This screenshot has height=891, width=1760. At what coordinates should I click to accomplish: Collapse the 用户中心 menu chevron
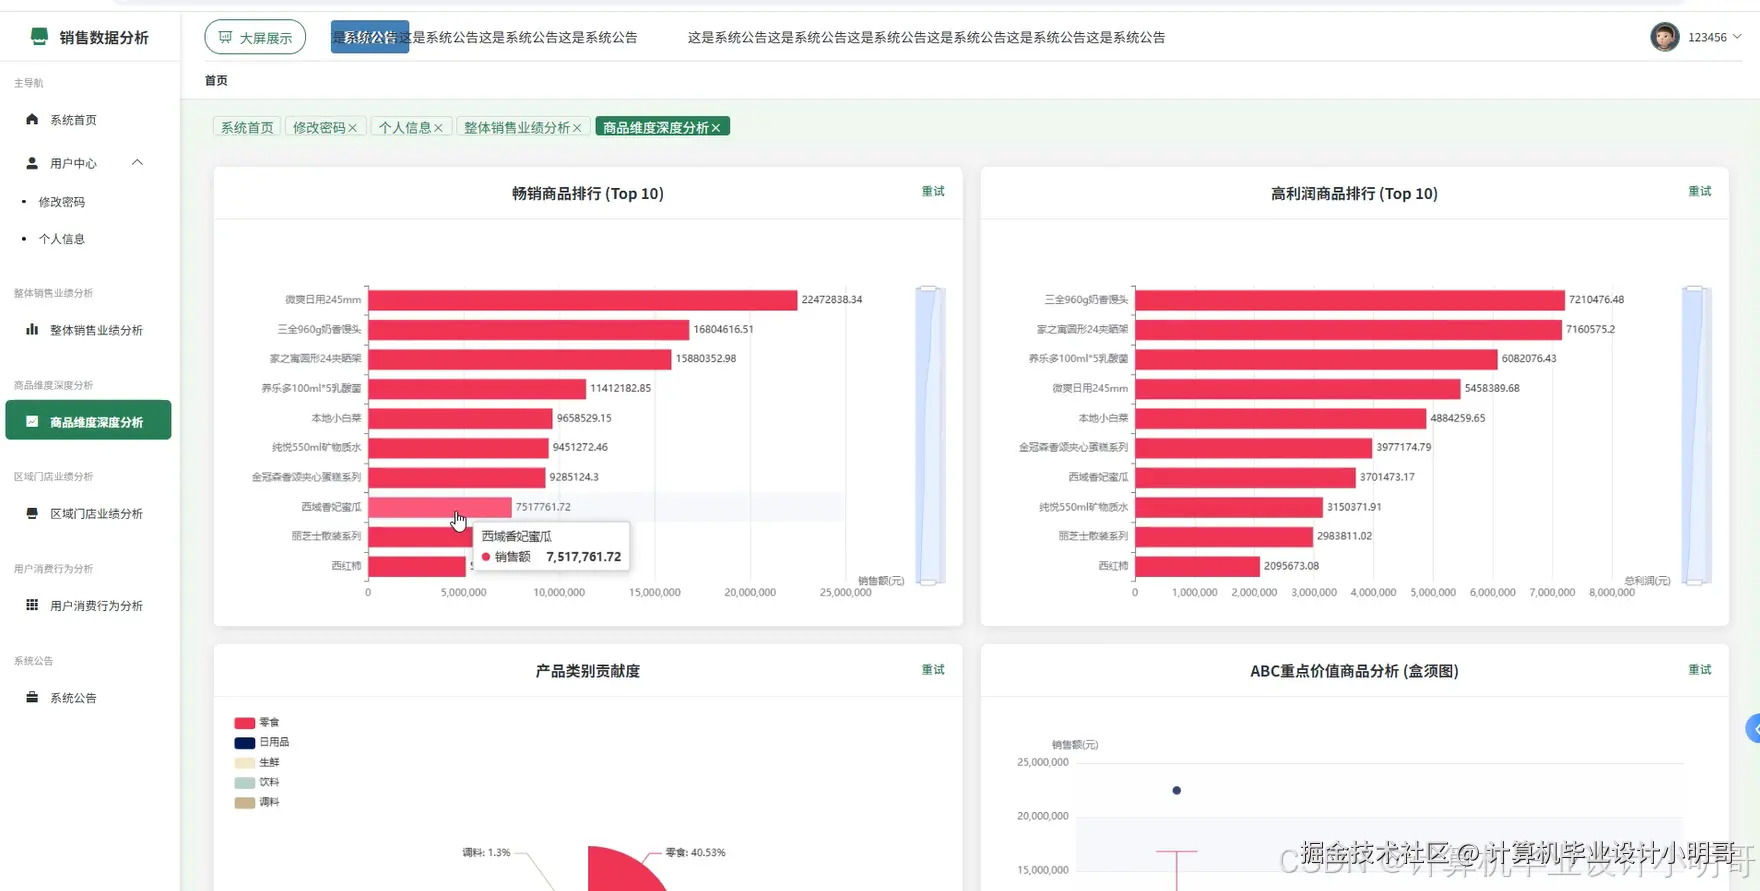[x=137, y=162]
